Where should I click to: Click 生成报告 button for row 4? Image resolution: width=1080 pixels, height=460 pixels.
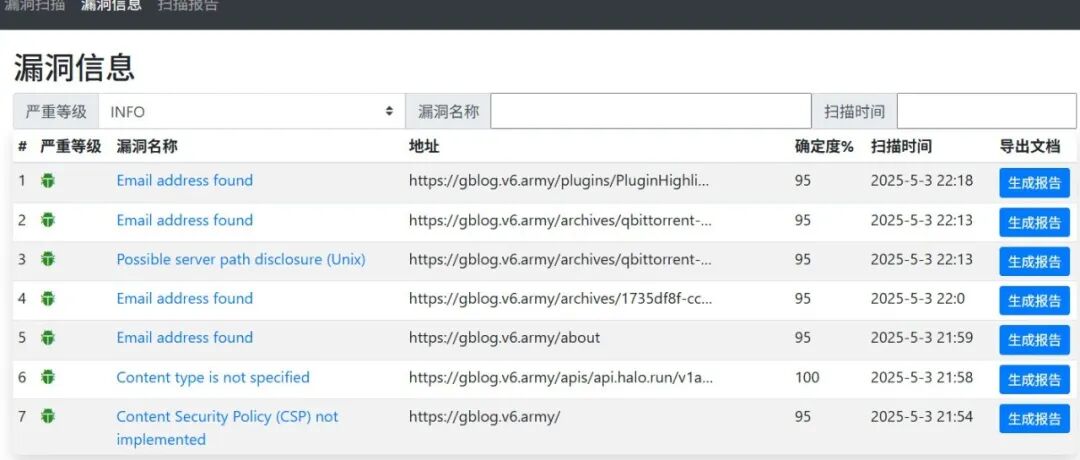(x=1035, y=300)
